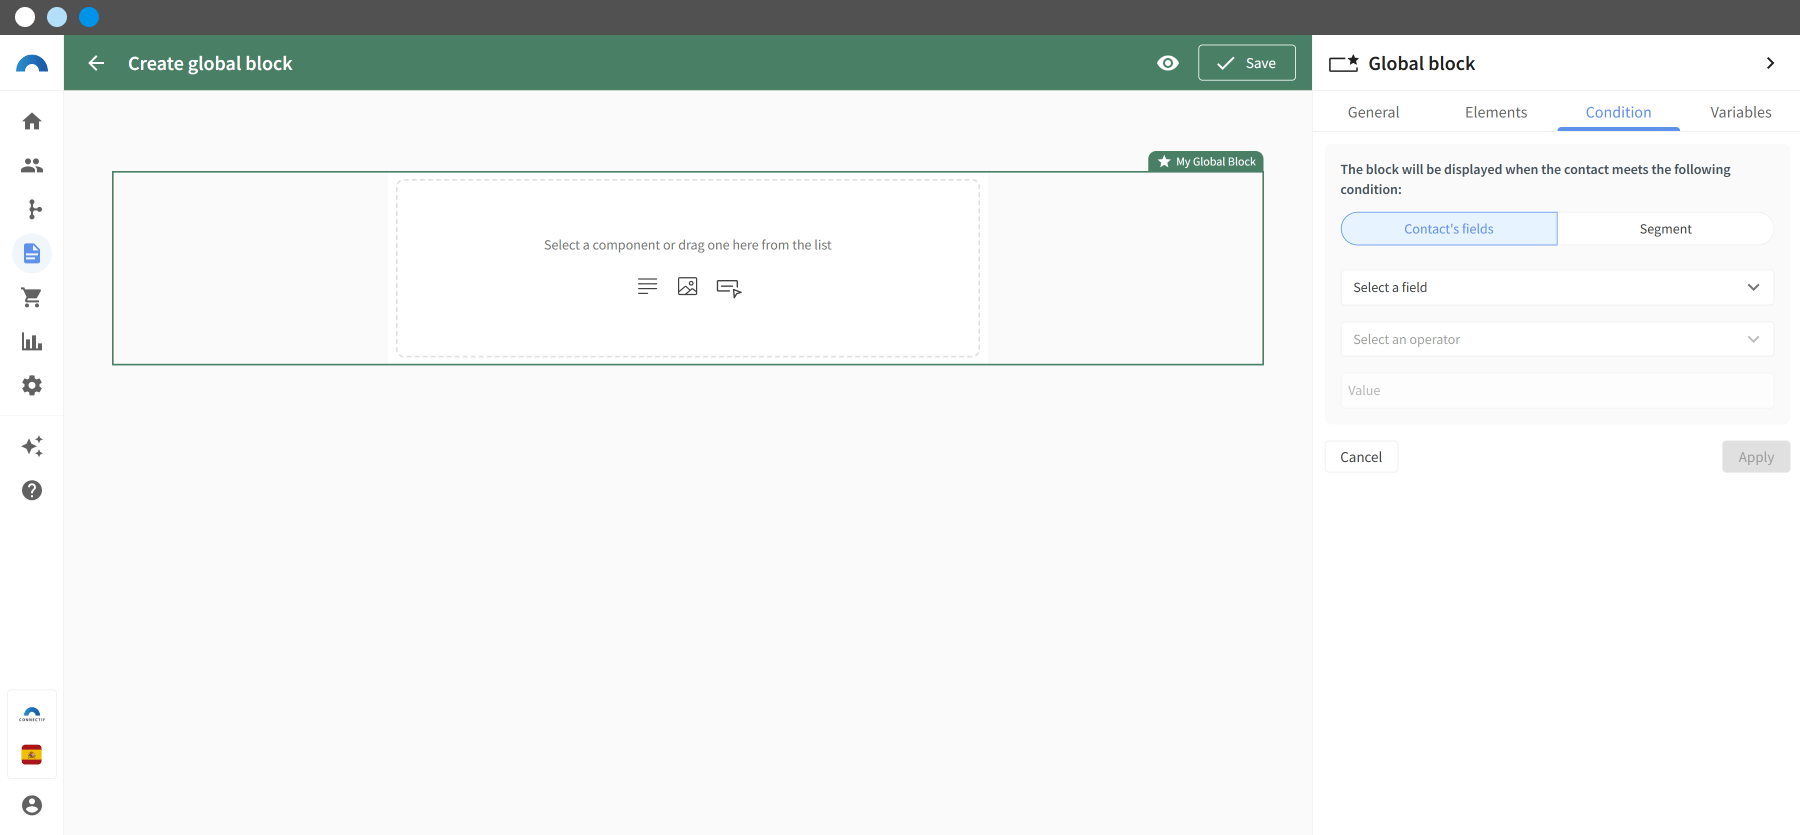Viewport: 1800px width, 835px height.
Task: Click the Value input field
Action: 1557,391
